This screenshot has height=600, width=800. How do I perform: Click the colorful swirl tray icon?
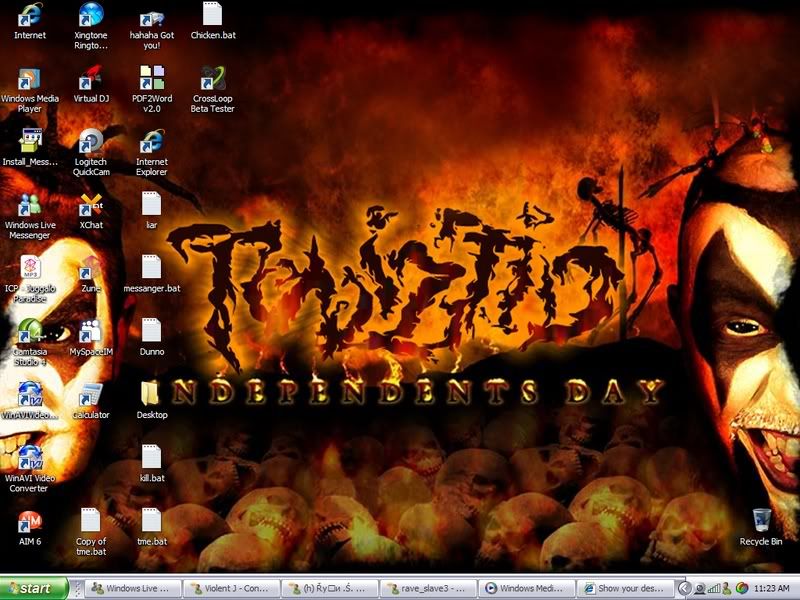pos(741,589)
